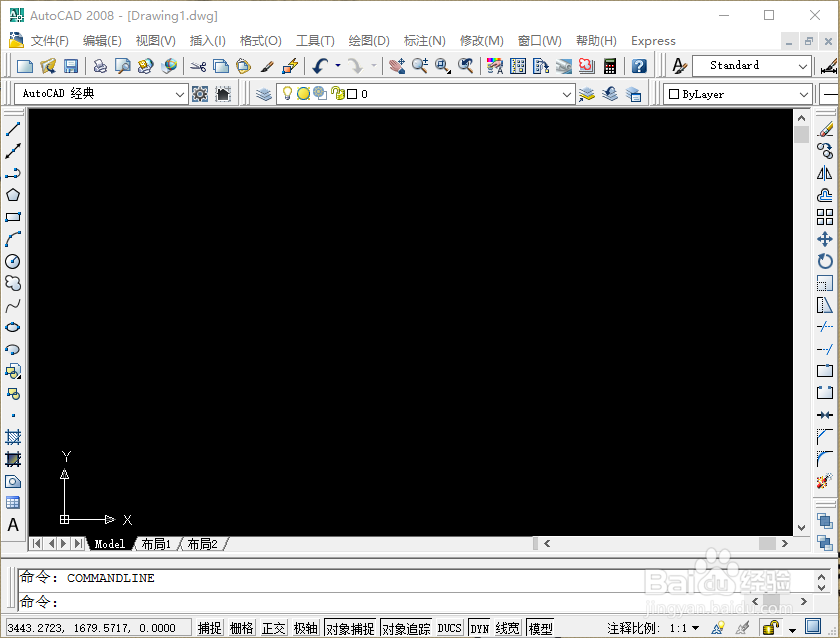Click the coordinates readout in status bar
The width and height of the screenshot is (840, 638).
tap(98, 628)
